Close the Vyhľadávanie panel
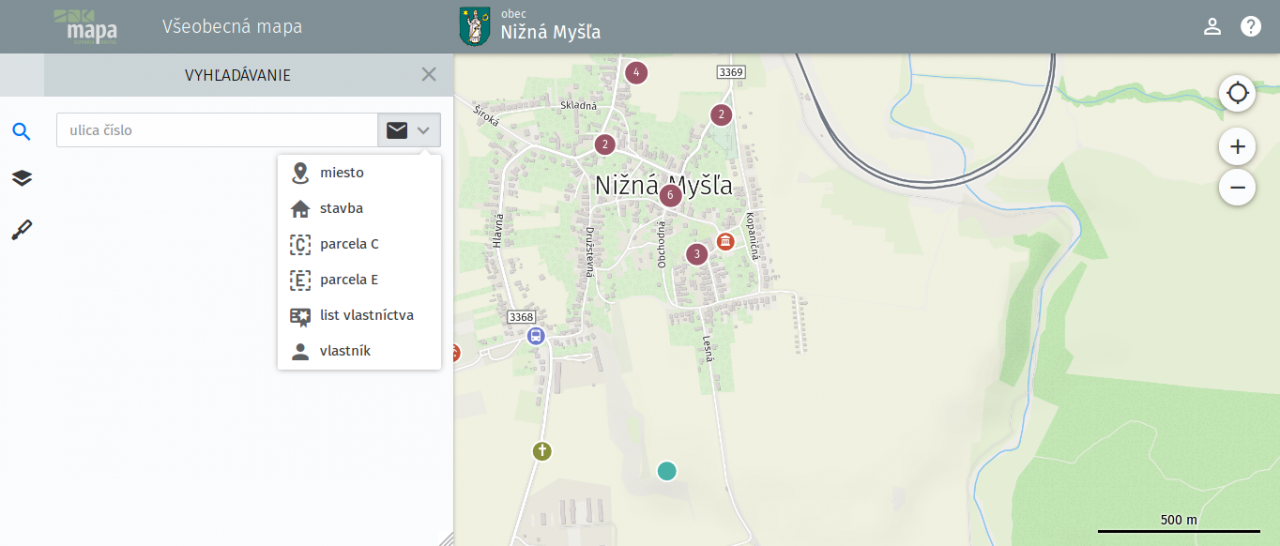Image resolution: width=1280 pixels, height=546 pixels. (429, 75)
